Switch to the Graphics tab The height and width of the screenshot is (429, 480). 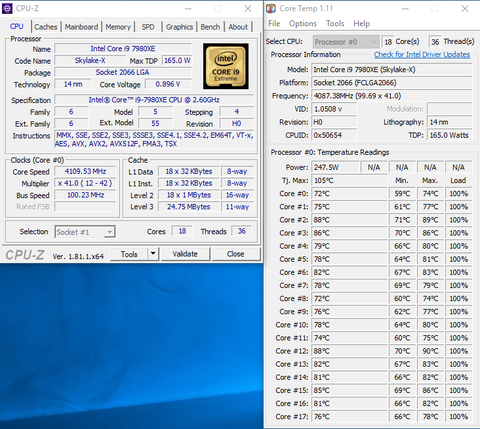click(x=179, y=27)
